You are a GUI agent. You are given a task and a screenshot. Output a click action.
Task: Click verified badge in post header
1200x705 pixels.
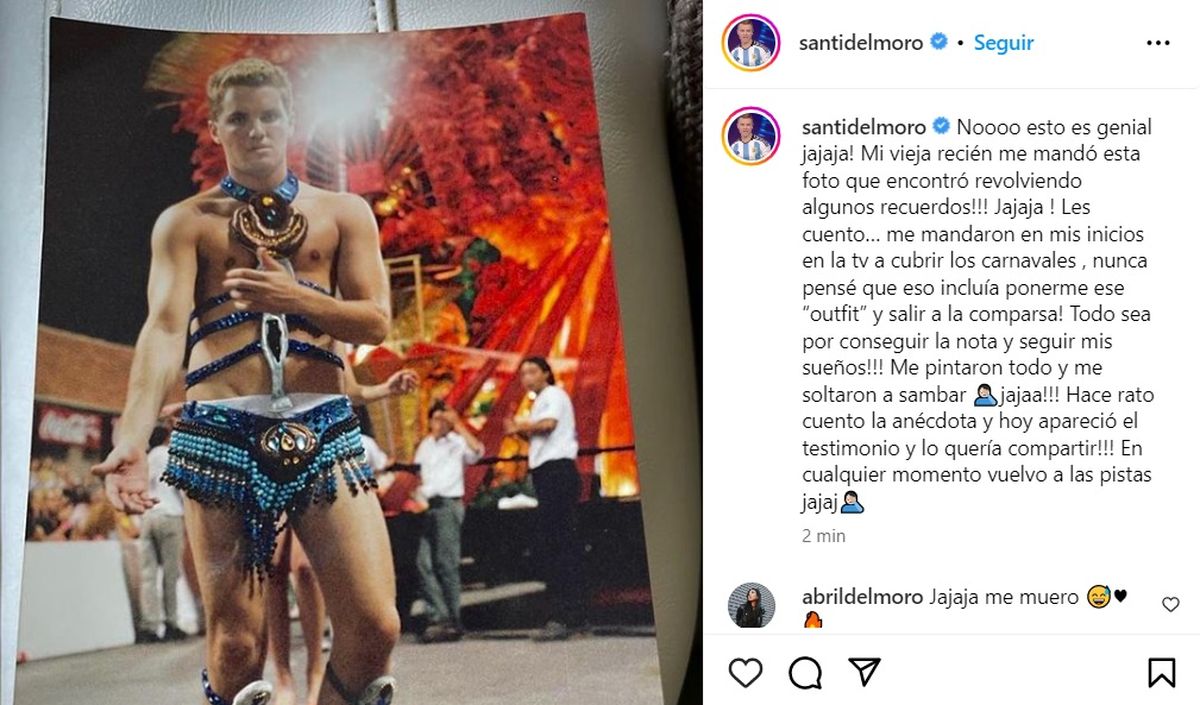point(939,43)
